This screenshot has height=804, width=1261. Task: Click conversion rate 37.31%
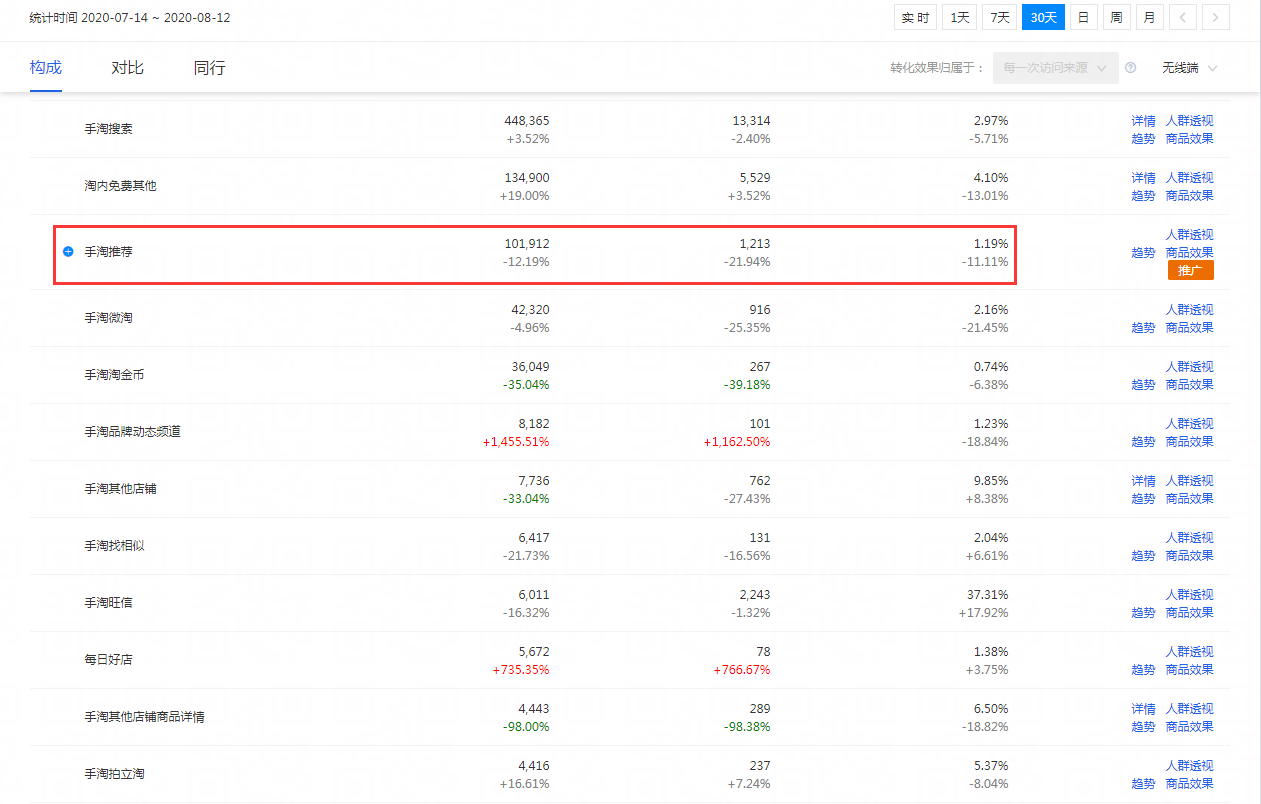pos(987,595)
